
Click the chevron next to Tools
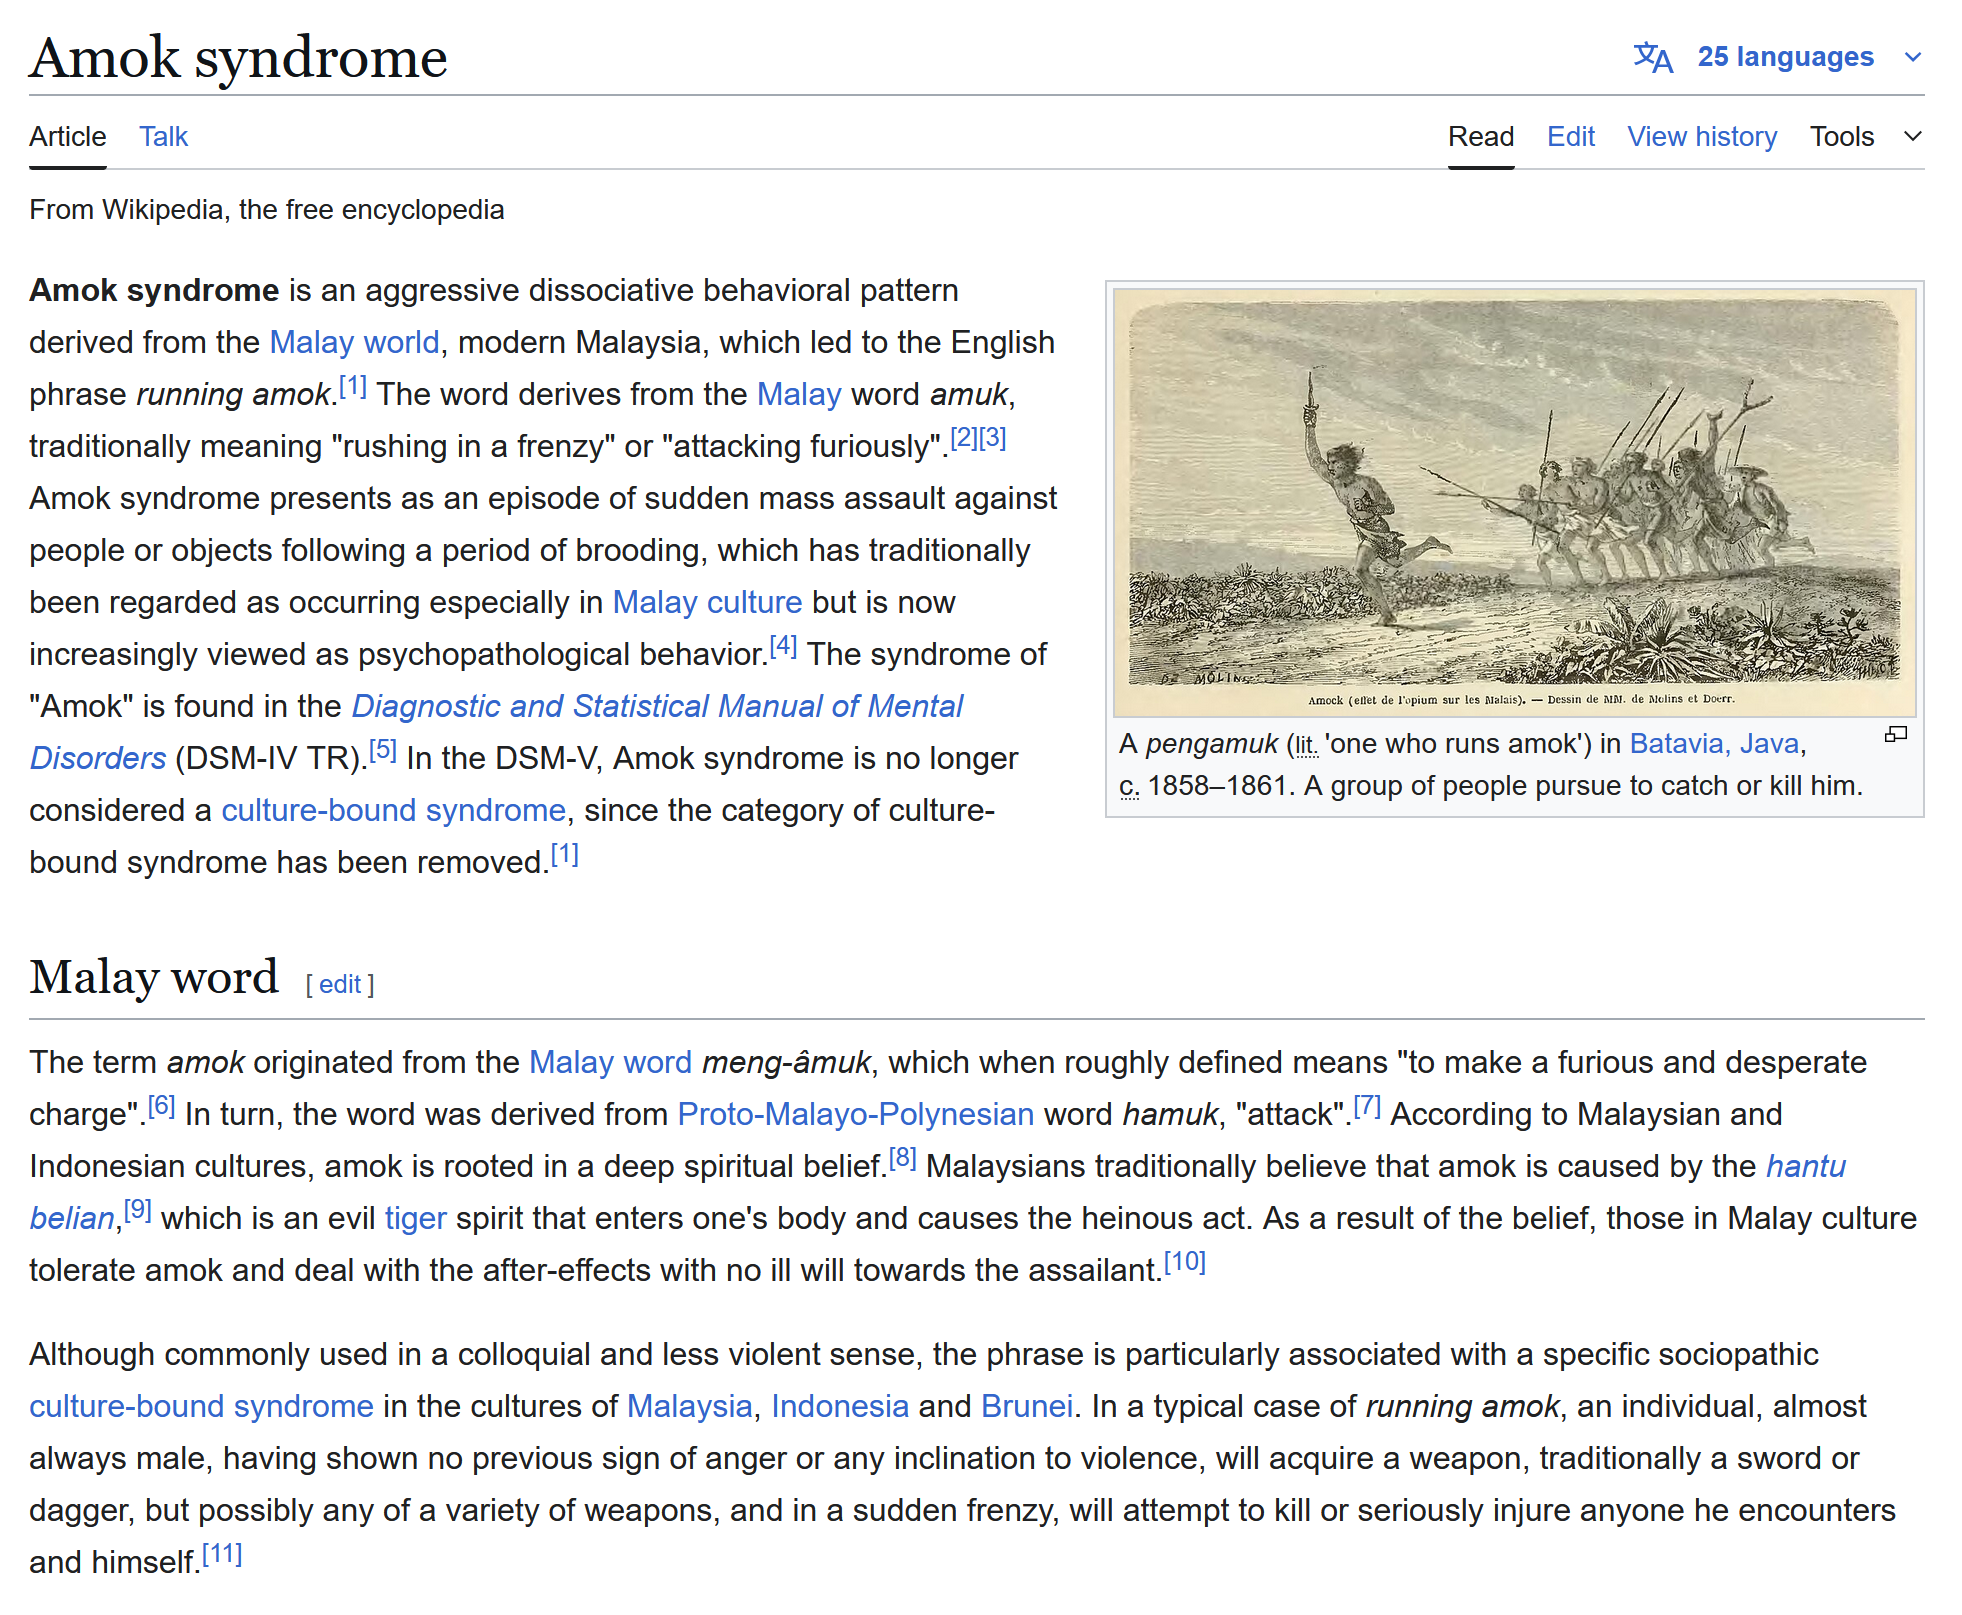coord(1912,137)
